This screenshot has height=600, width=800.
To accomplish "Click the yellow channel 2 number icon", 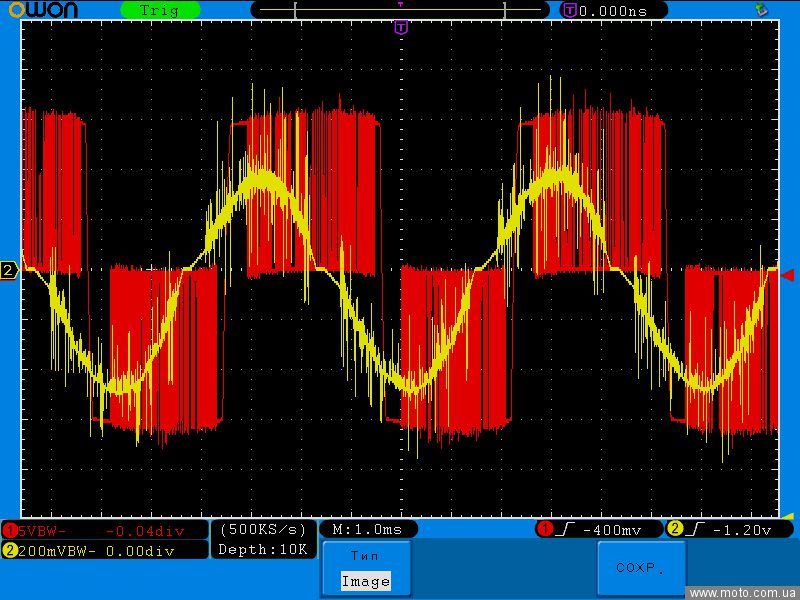I will [9, 550].
